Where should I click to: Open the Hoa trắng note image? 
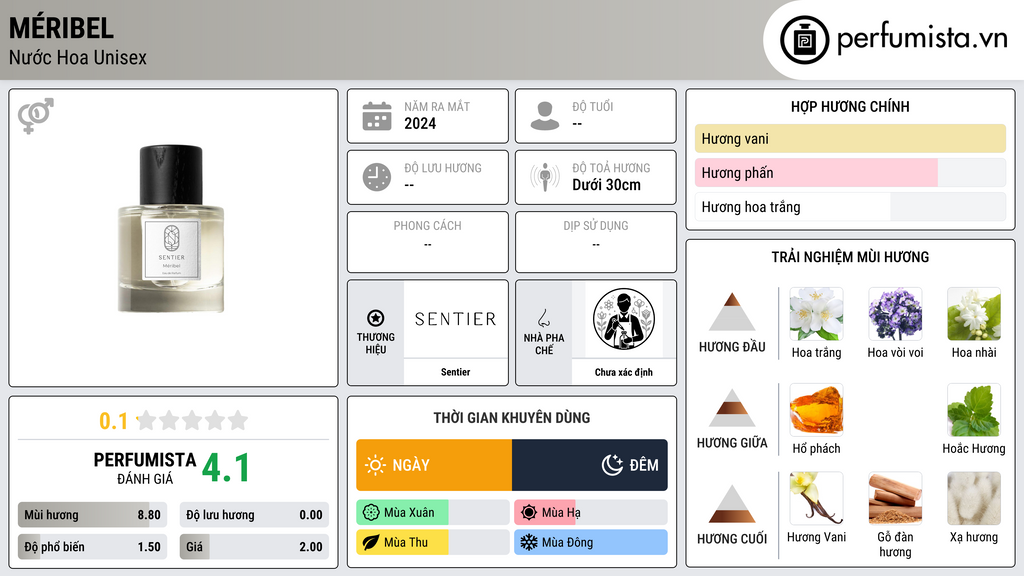[816, 314]
